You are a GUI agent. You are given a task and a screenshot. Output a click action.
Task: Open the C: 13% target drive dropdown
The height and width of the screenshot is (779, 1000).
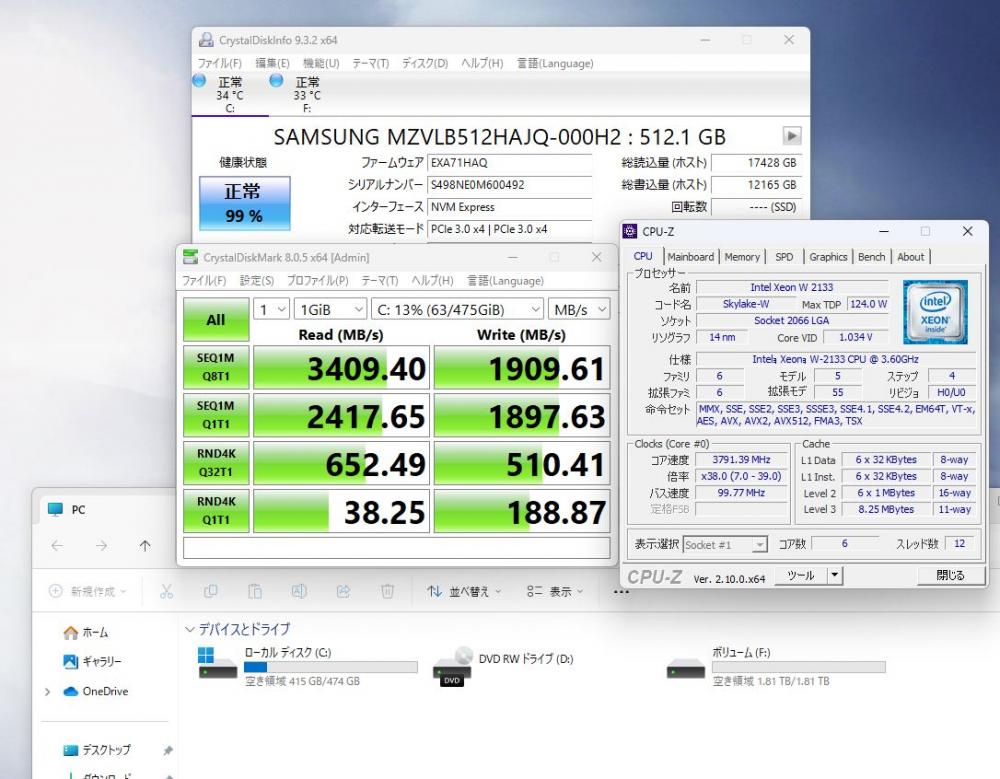coord(457,309)
